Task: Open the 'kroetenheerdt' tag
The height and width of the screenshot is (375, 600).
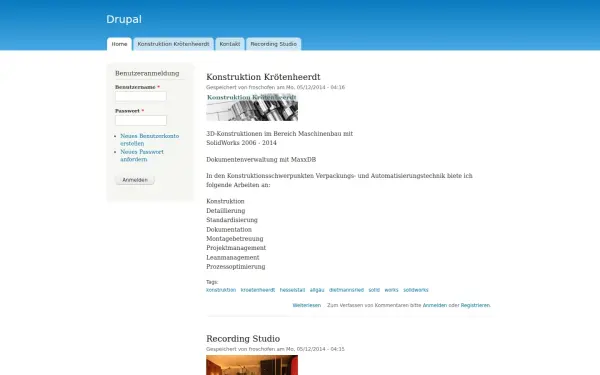Action: pos(258,290)
